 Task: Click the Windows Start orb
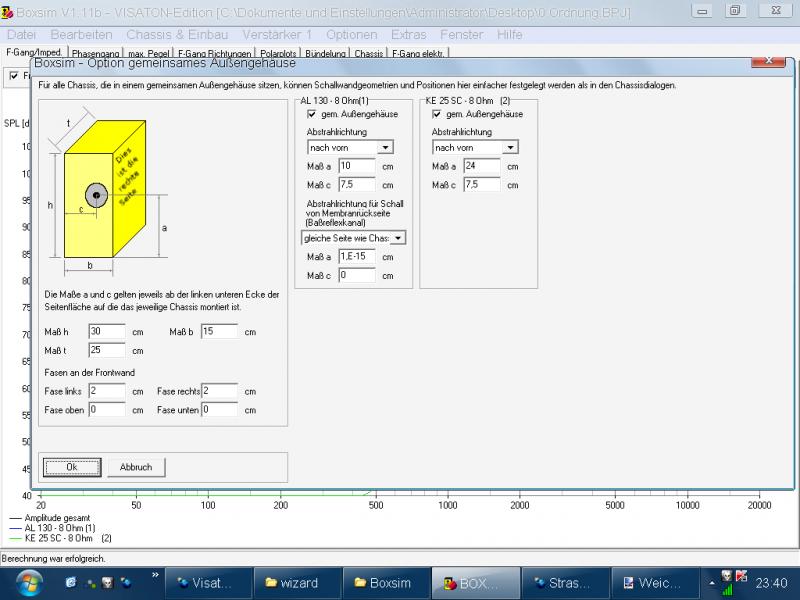click(27, 582)
